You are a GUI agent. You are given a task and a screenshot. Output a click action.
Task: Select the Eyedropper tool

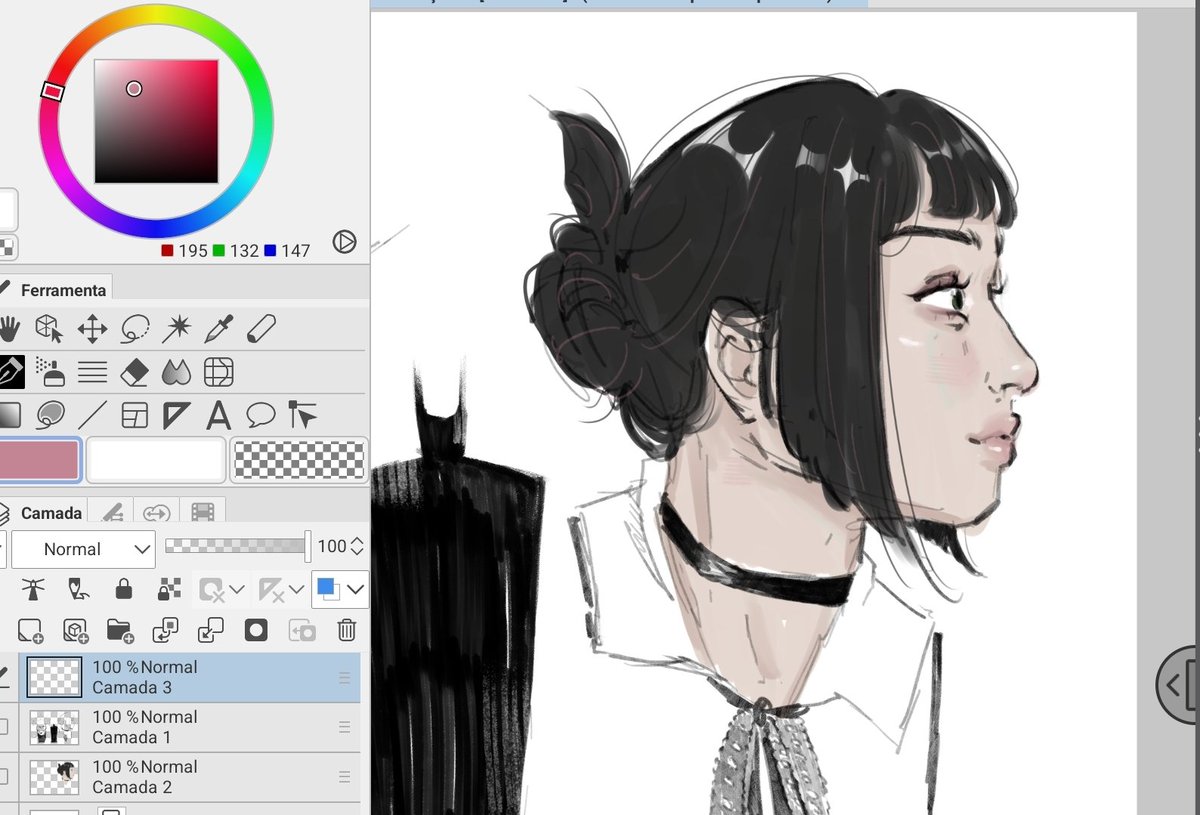(x=219, y=328)
